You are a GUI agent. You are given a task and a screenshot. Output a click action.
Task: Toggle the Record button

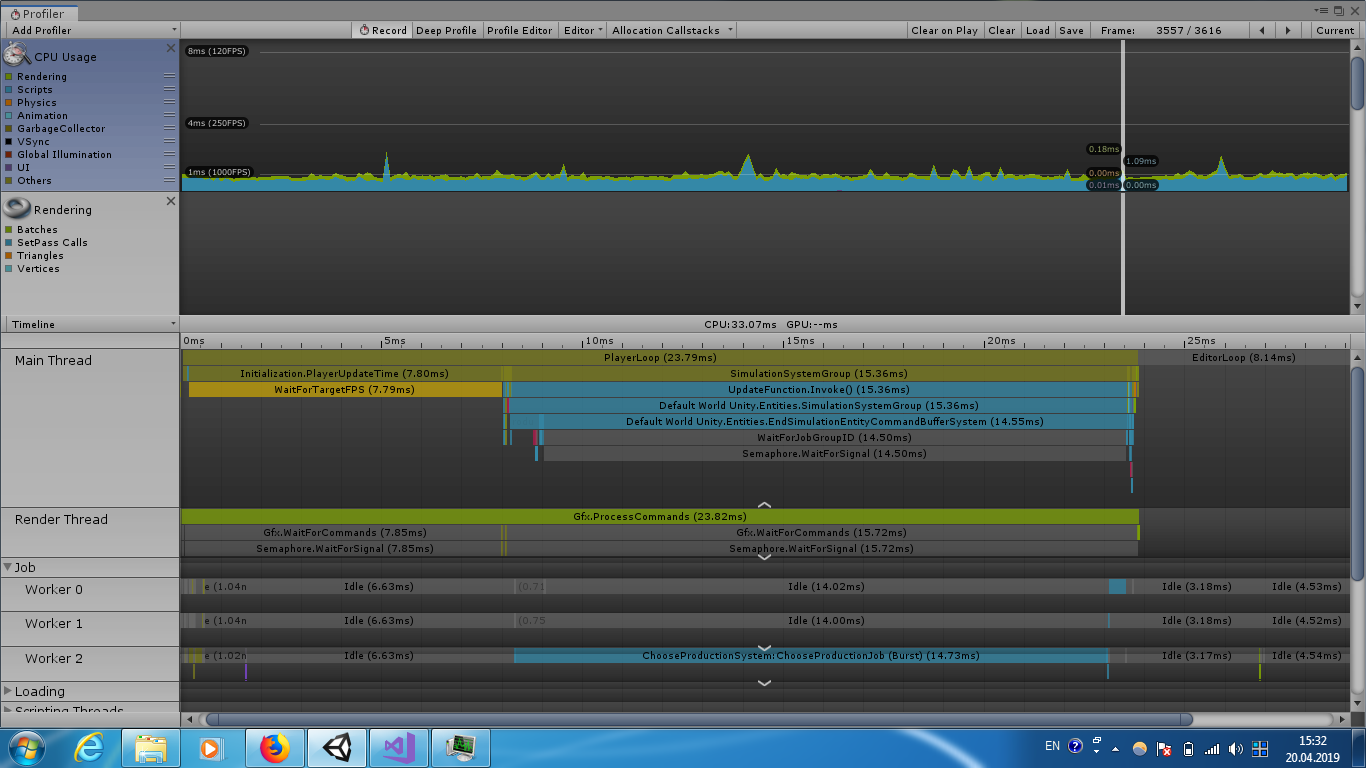382,30
